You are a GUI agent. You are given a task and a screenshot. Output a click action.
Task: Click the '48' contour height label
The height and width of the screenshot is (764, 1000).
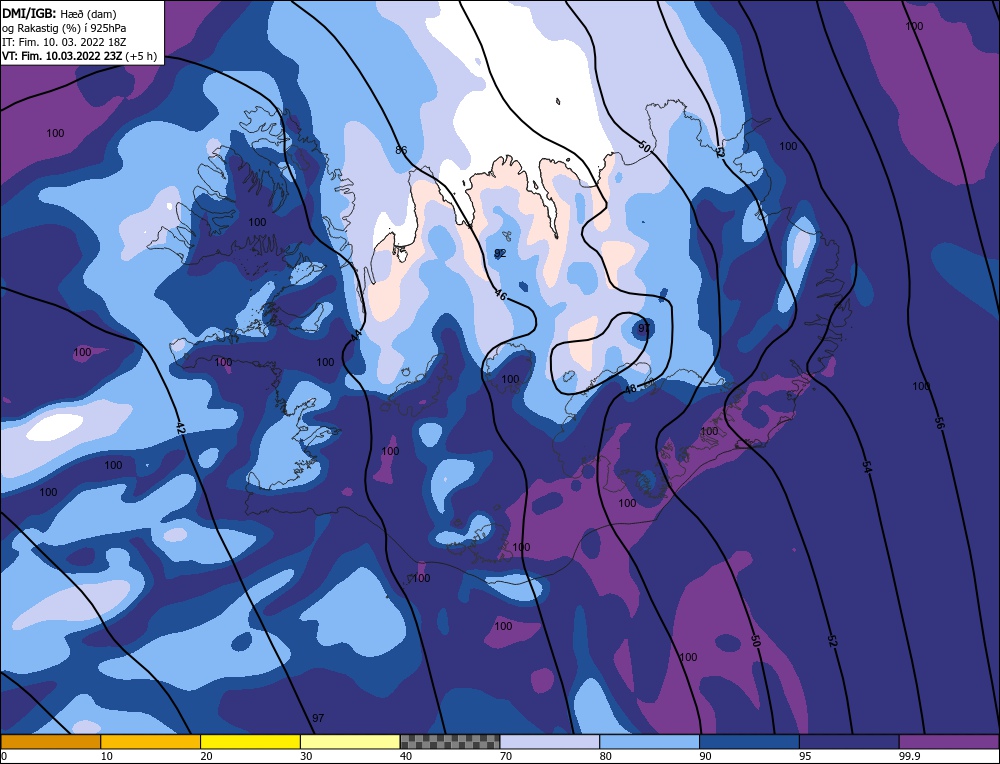pyautogui.click(x=630, y=388)
